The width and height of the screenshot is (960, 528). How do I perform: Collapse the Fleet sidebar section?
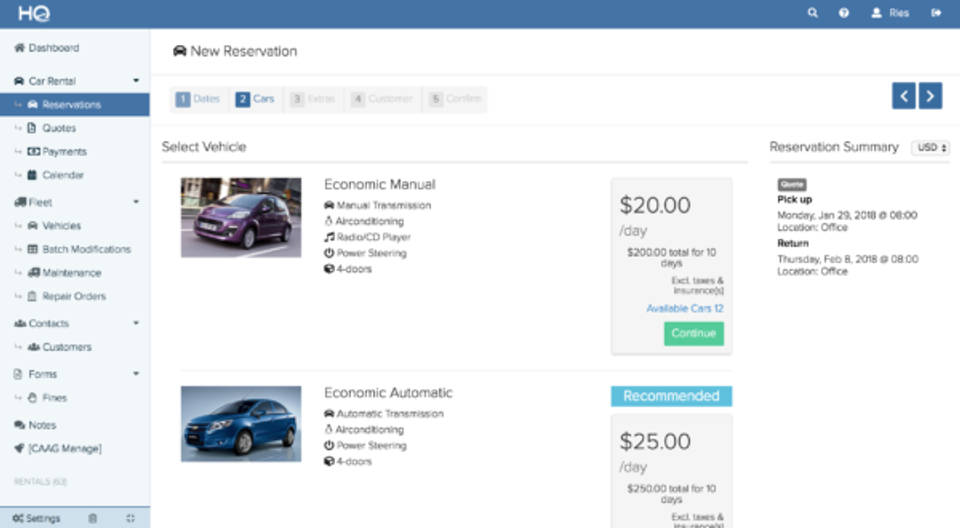[136, 202]
